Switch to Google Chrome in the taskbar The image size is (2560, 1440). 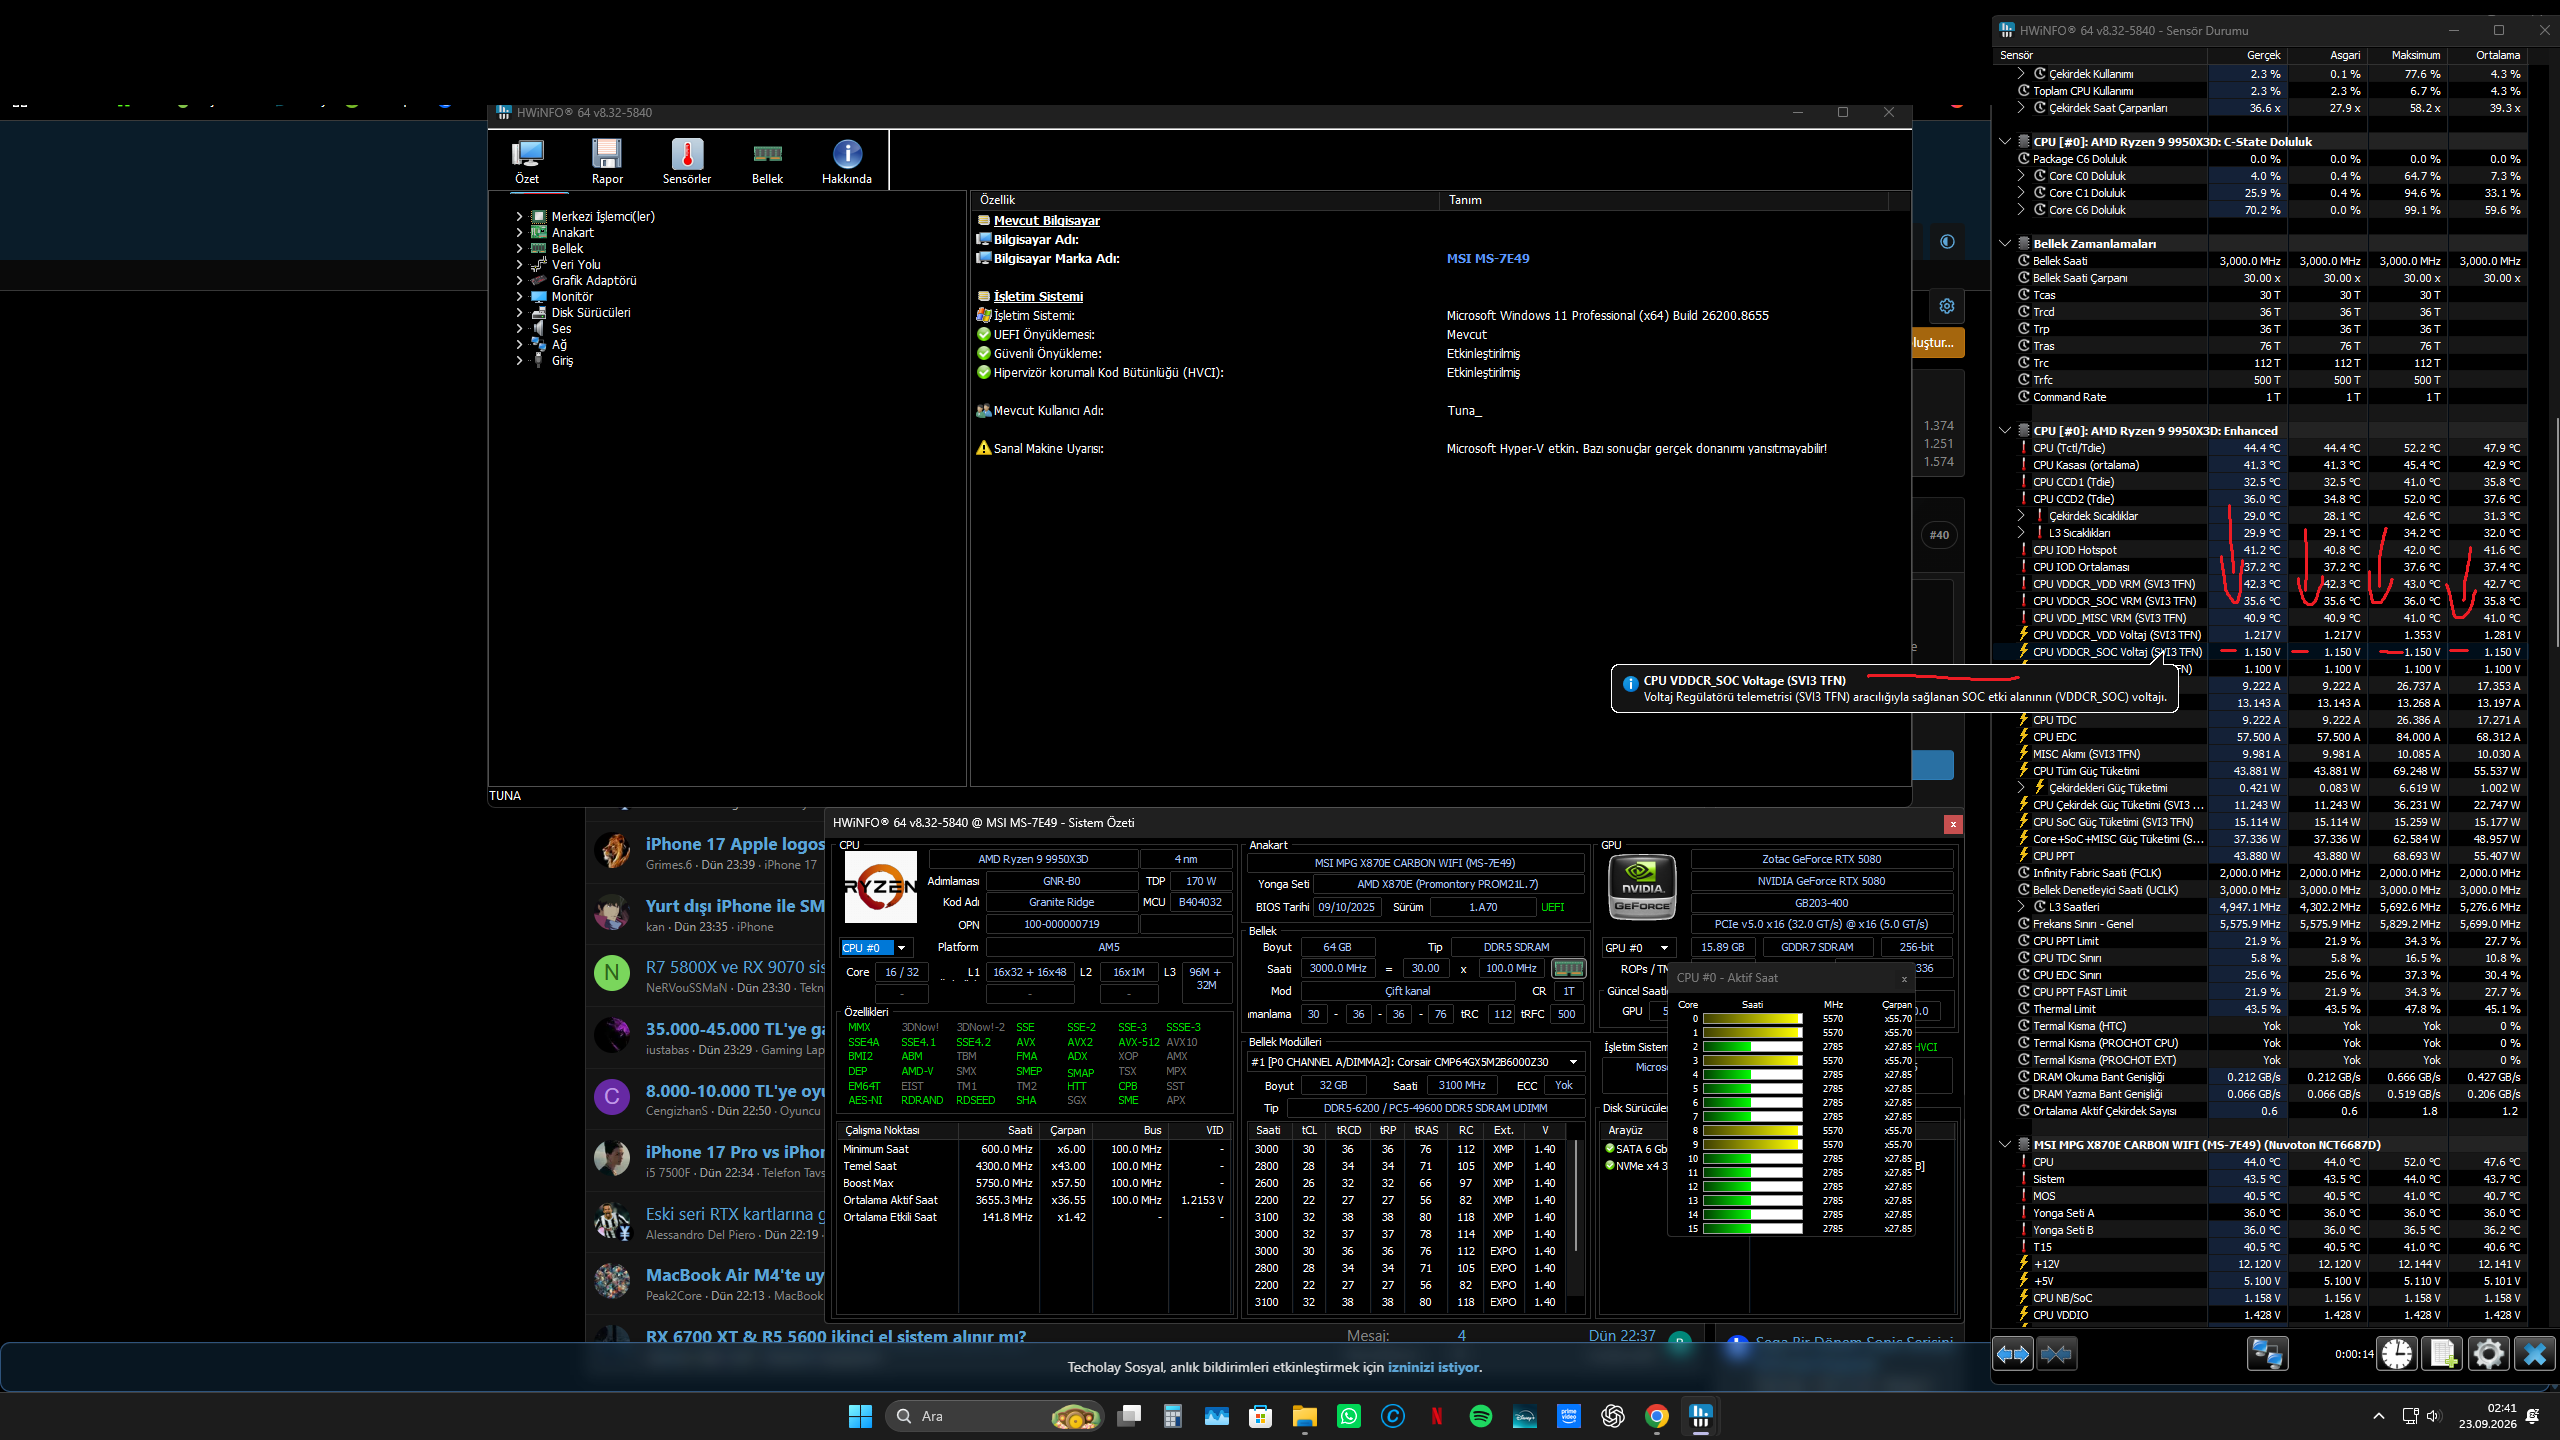1657,1416
